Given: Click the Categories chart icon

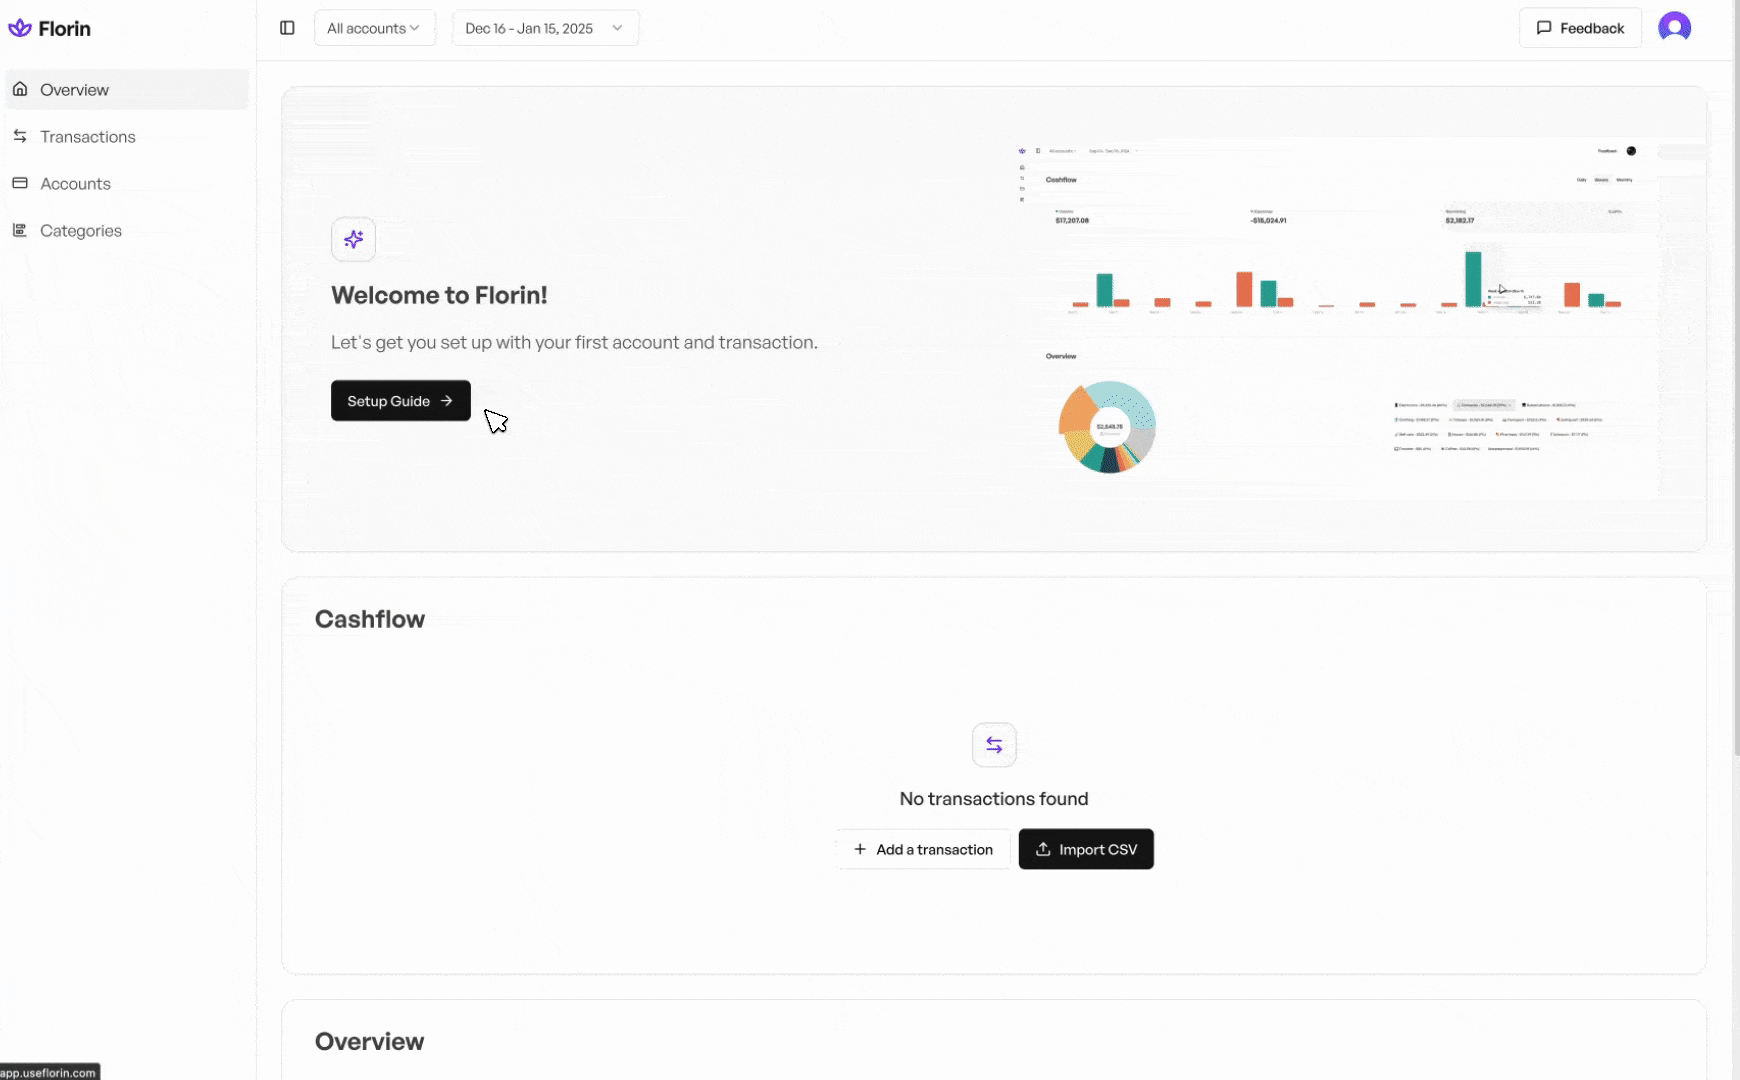Looking at the screenshot, I should 20,230.
